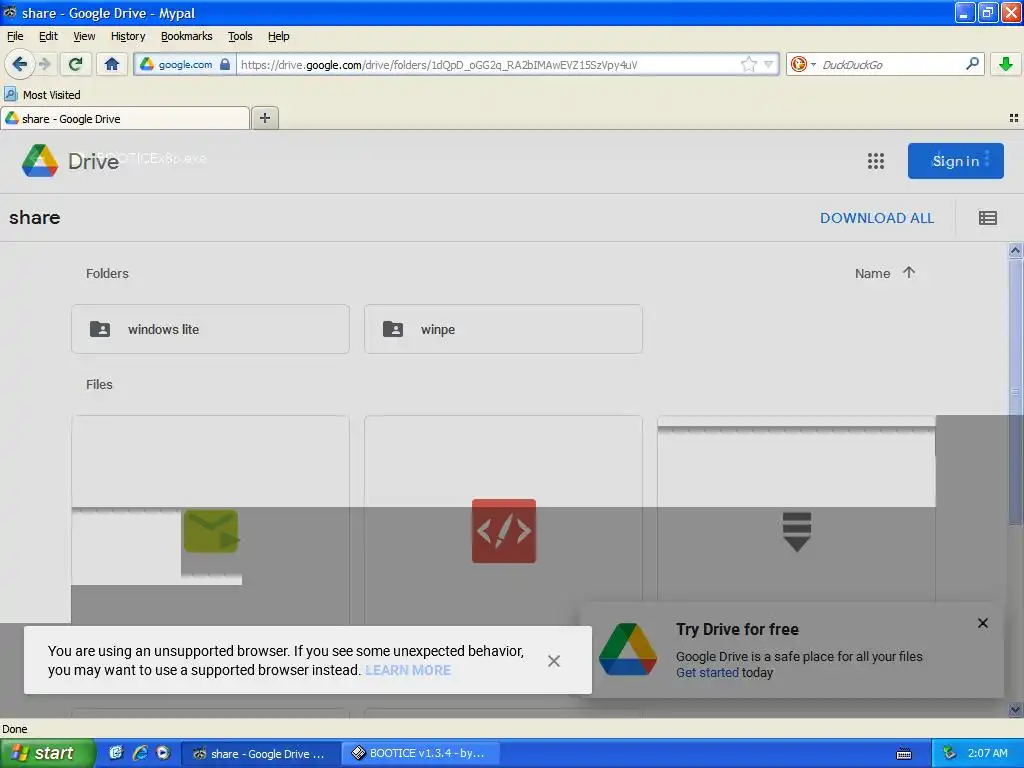1024x768 pixels.
Task: Click the LEARN MORE link
Action: click(408, 670)
